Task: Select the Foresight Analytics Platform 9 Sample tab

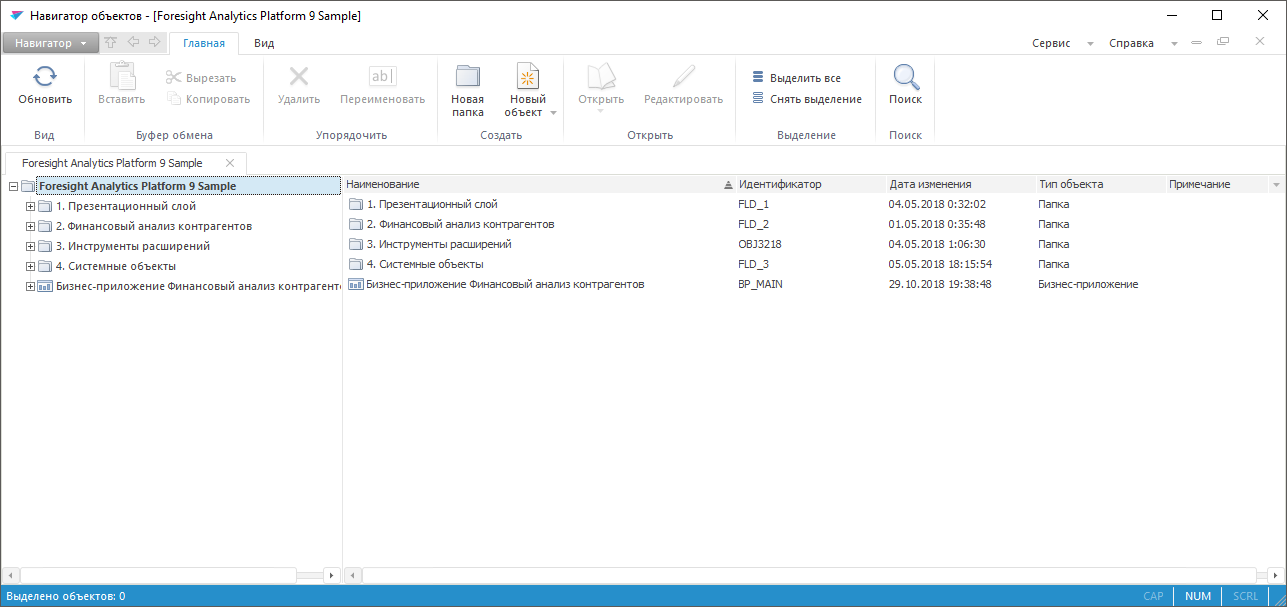Action: [x=112, y=163]
